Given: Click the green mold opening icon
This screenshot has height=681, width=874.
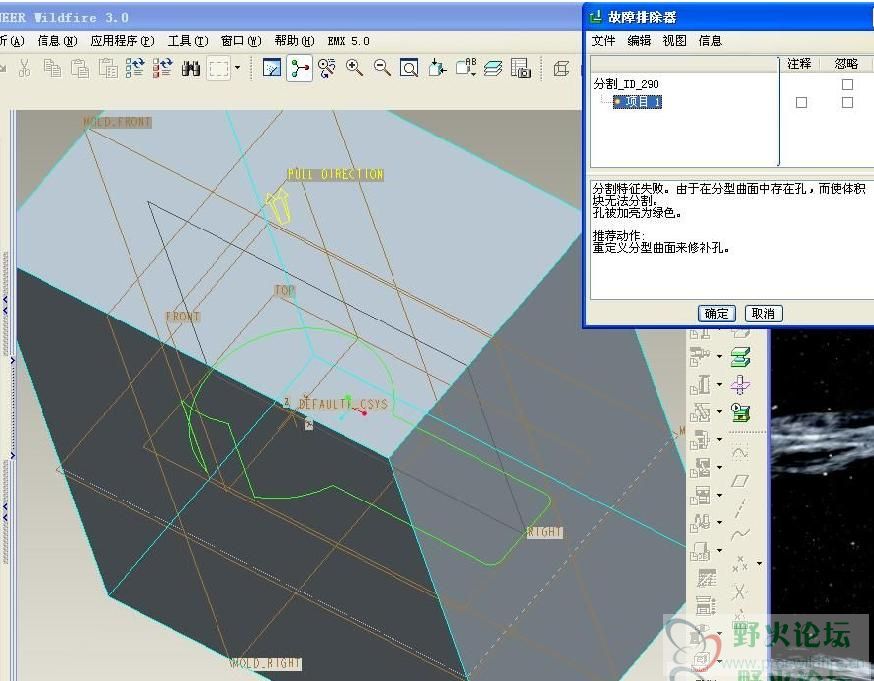Looking at the screenshot, I should coord(740,357).
